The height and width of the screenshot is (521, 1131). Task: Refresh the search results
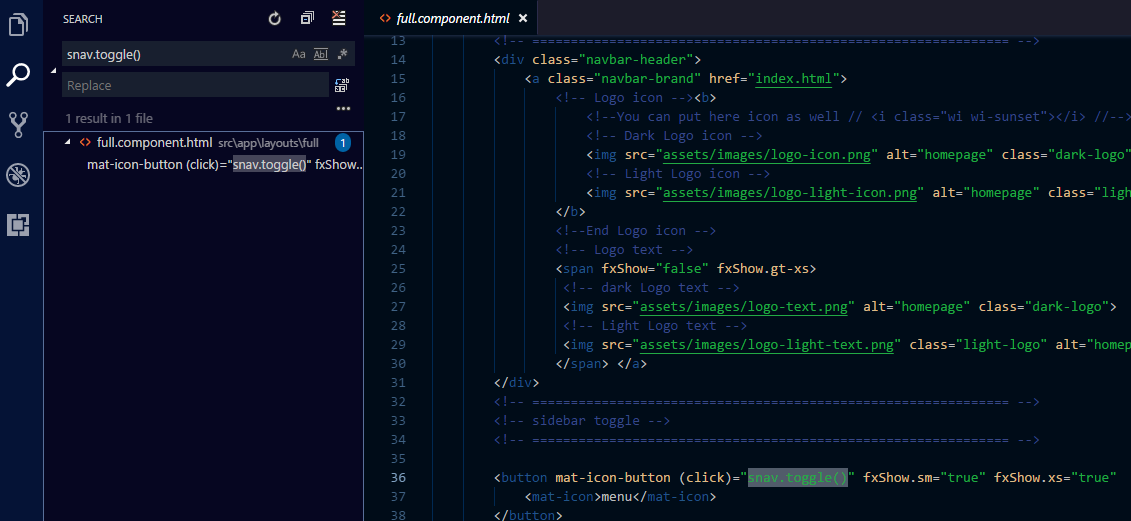click(x=275, y=19)
